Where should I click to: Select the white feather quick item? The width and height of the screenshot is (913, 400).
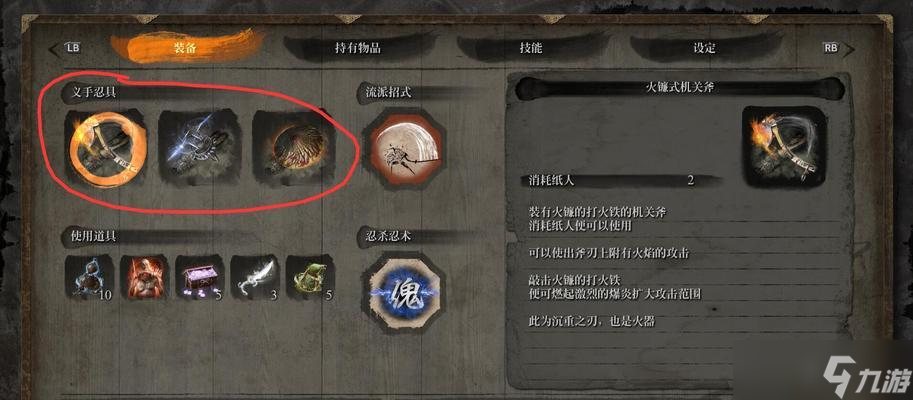(254, 277)
